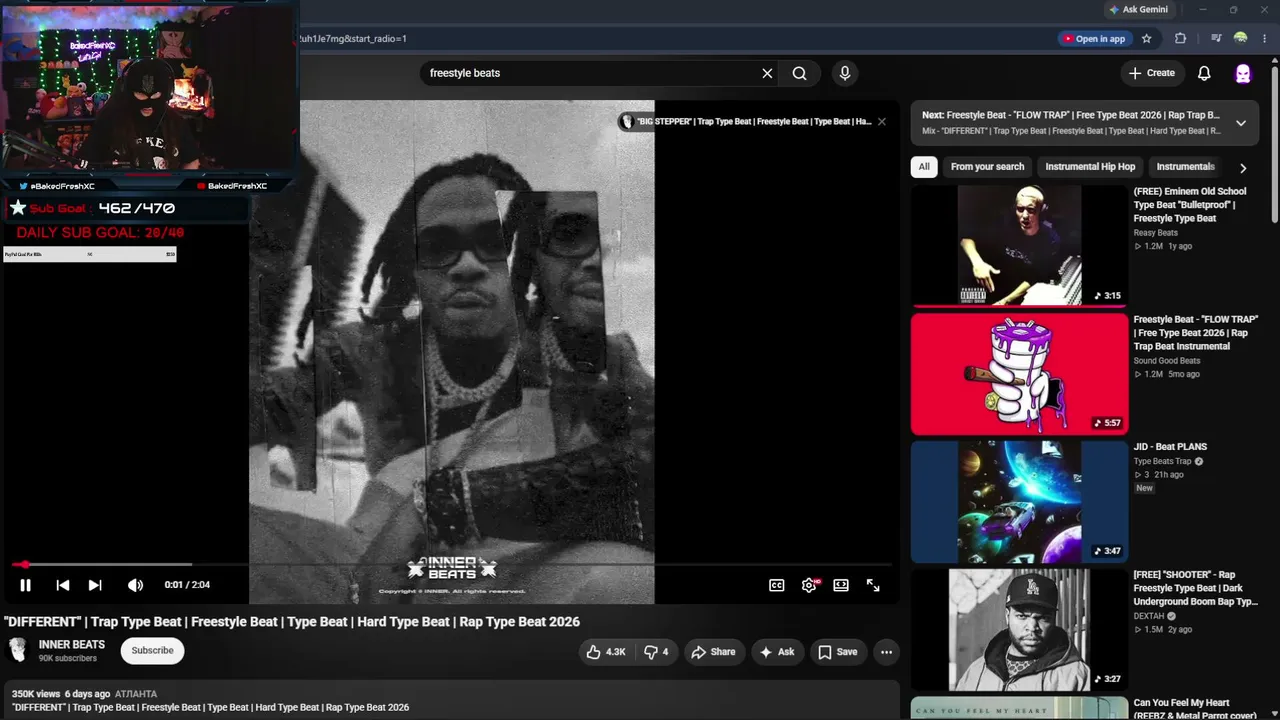Screen dimensions: 1280x720
Task: Save the video to a playlist
Action: click(x=838, y=652)
